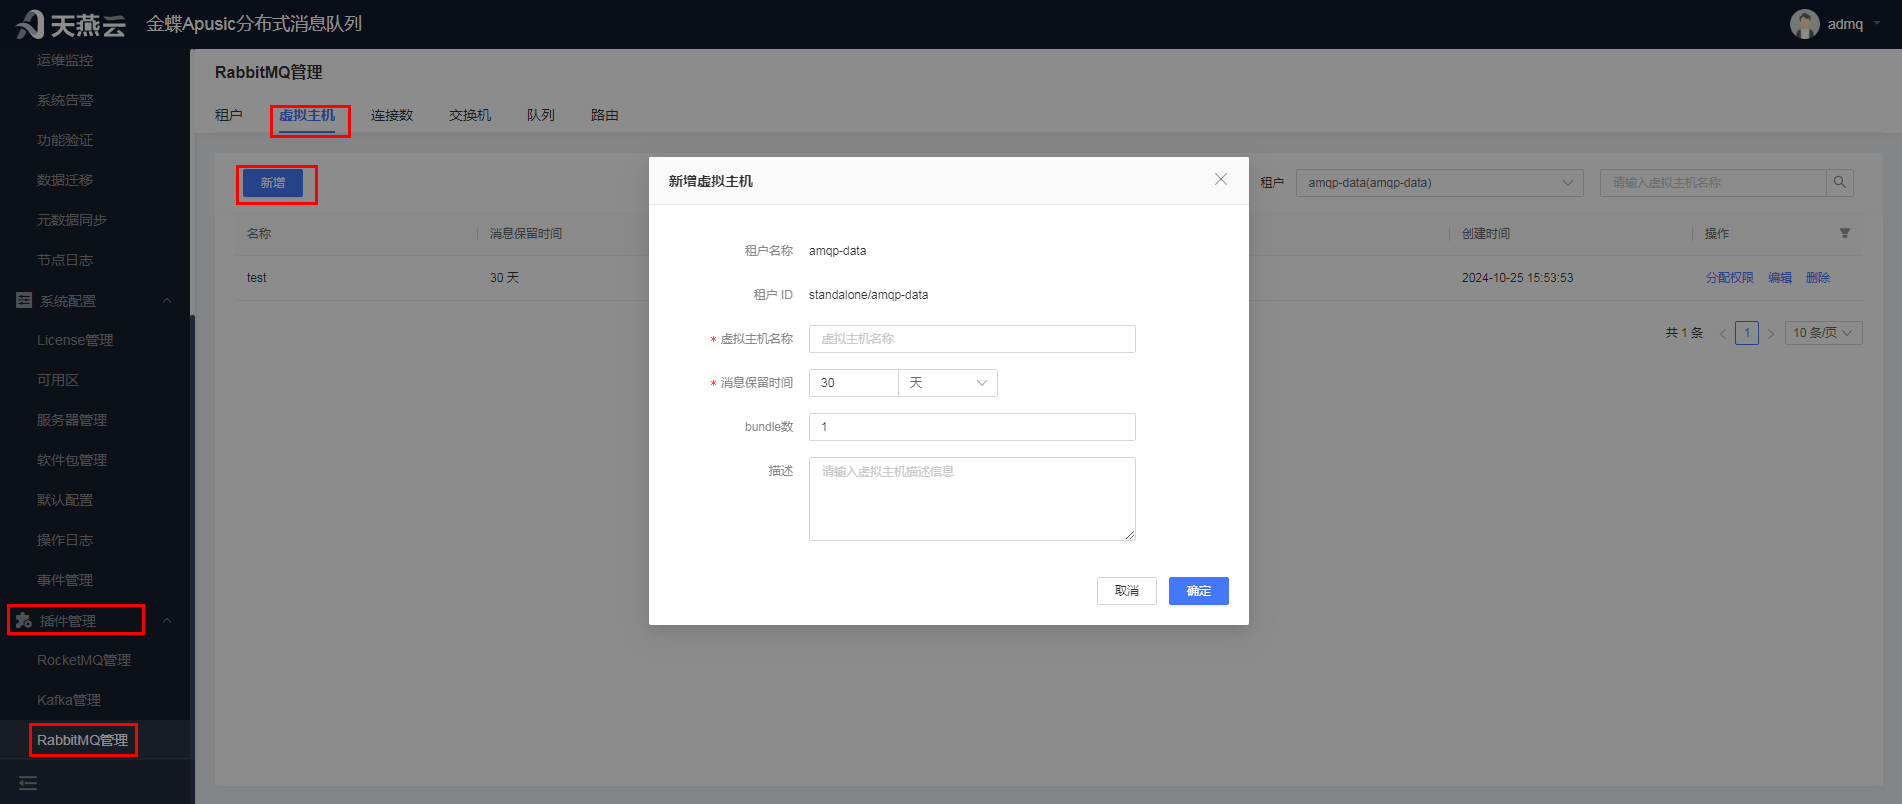Open 软件包管理 in the sidebar

[72, 460]
